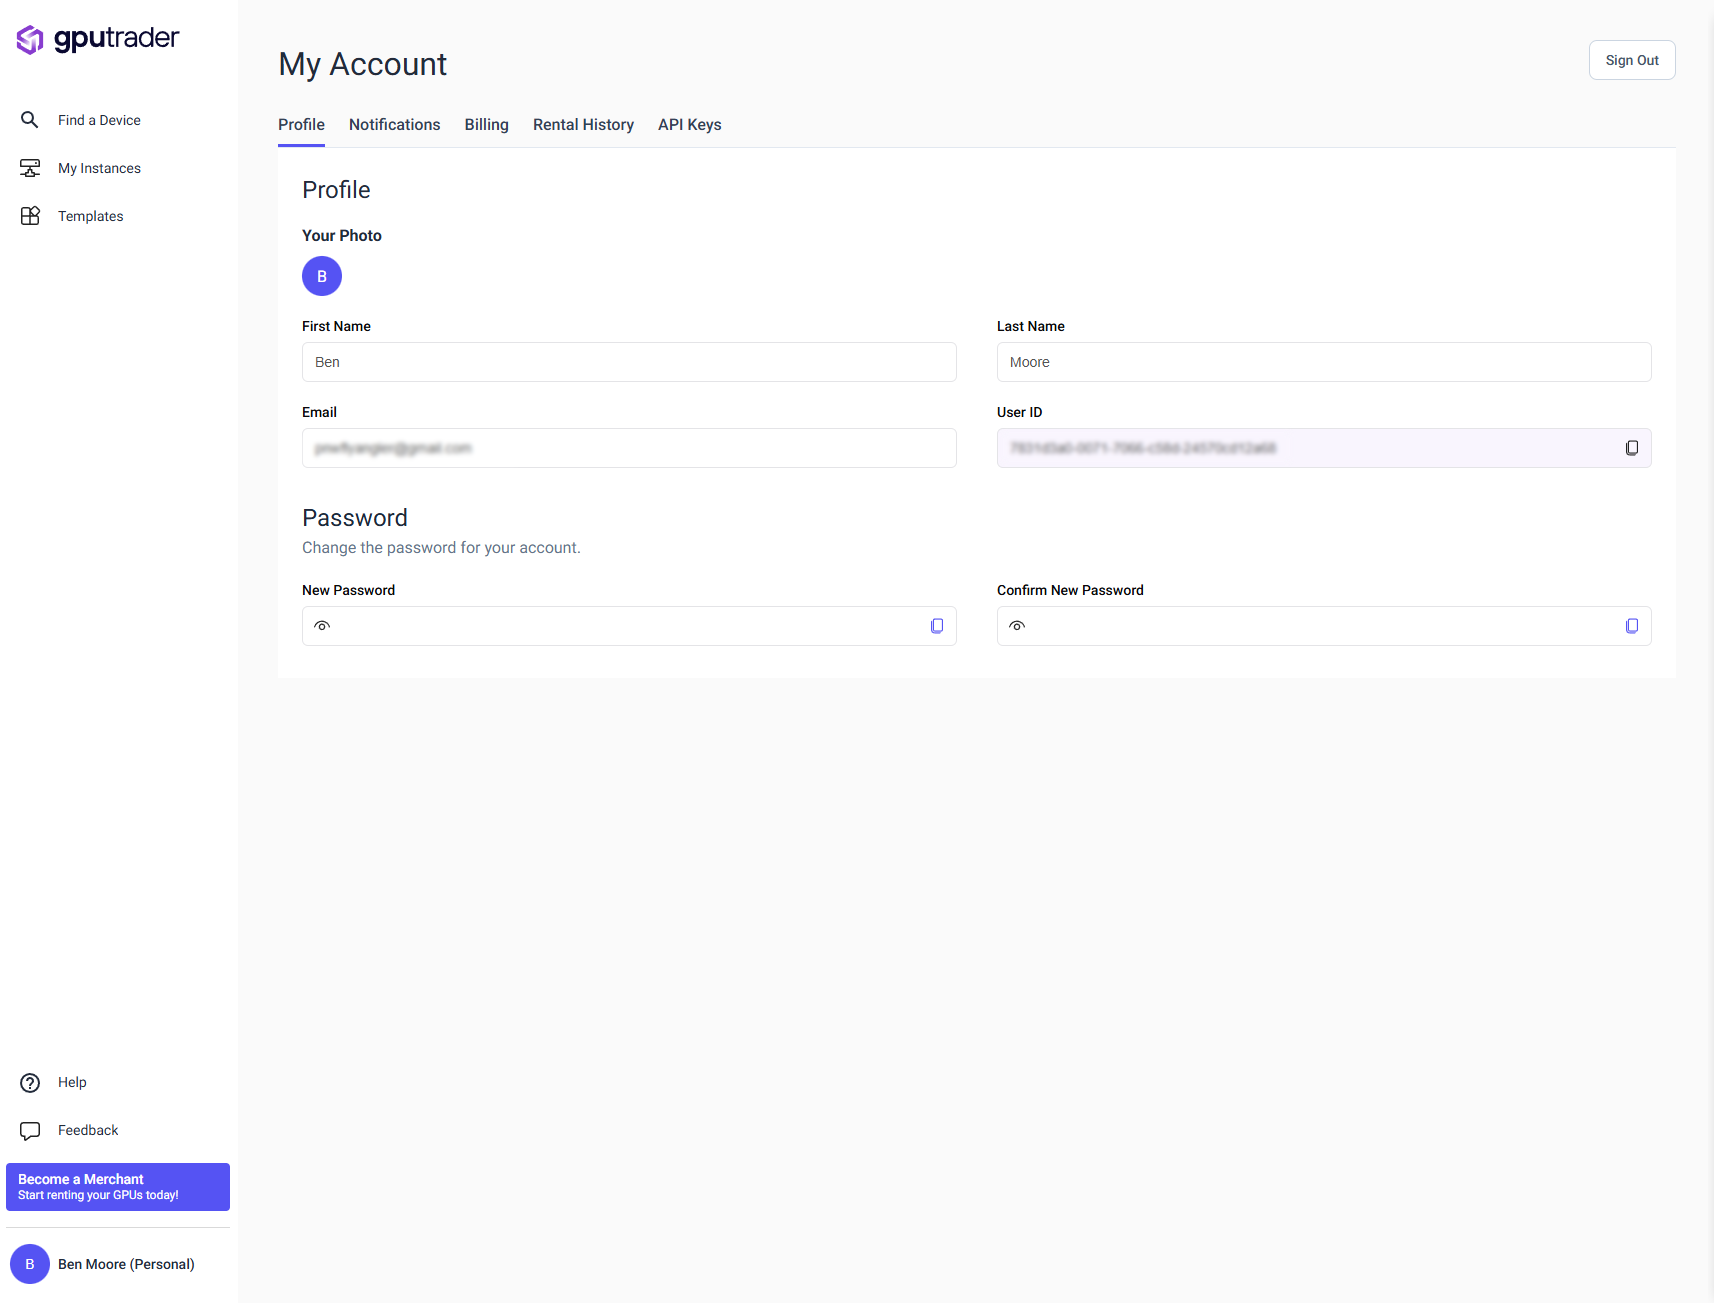Click the Email input field
Screen dimensions: 1714x1303
(x=629, y=448)
